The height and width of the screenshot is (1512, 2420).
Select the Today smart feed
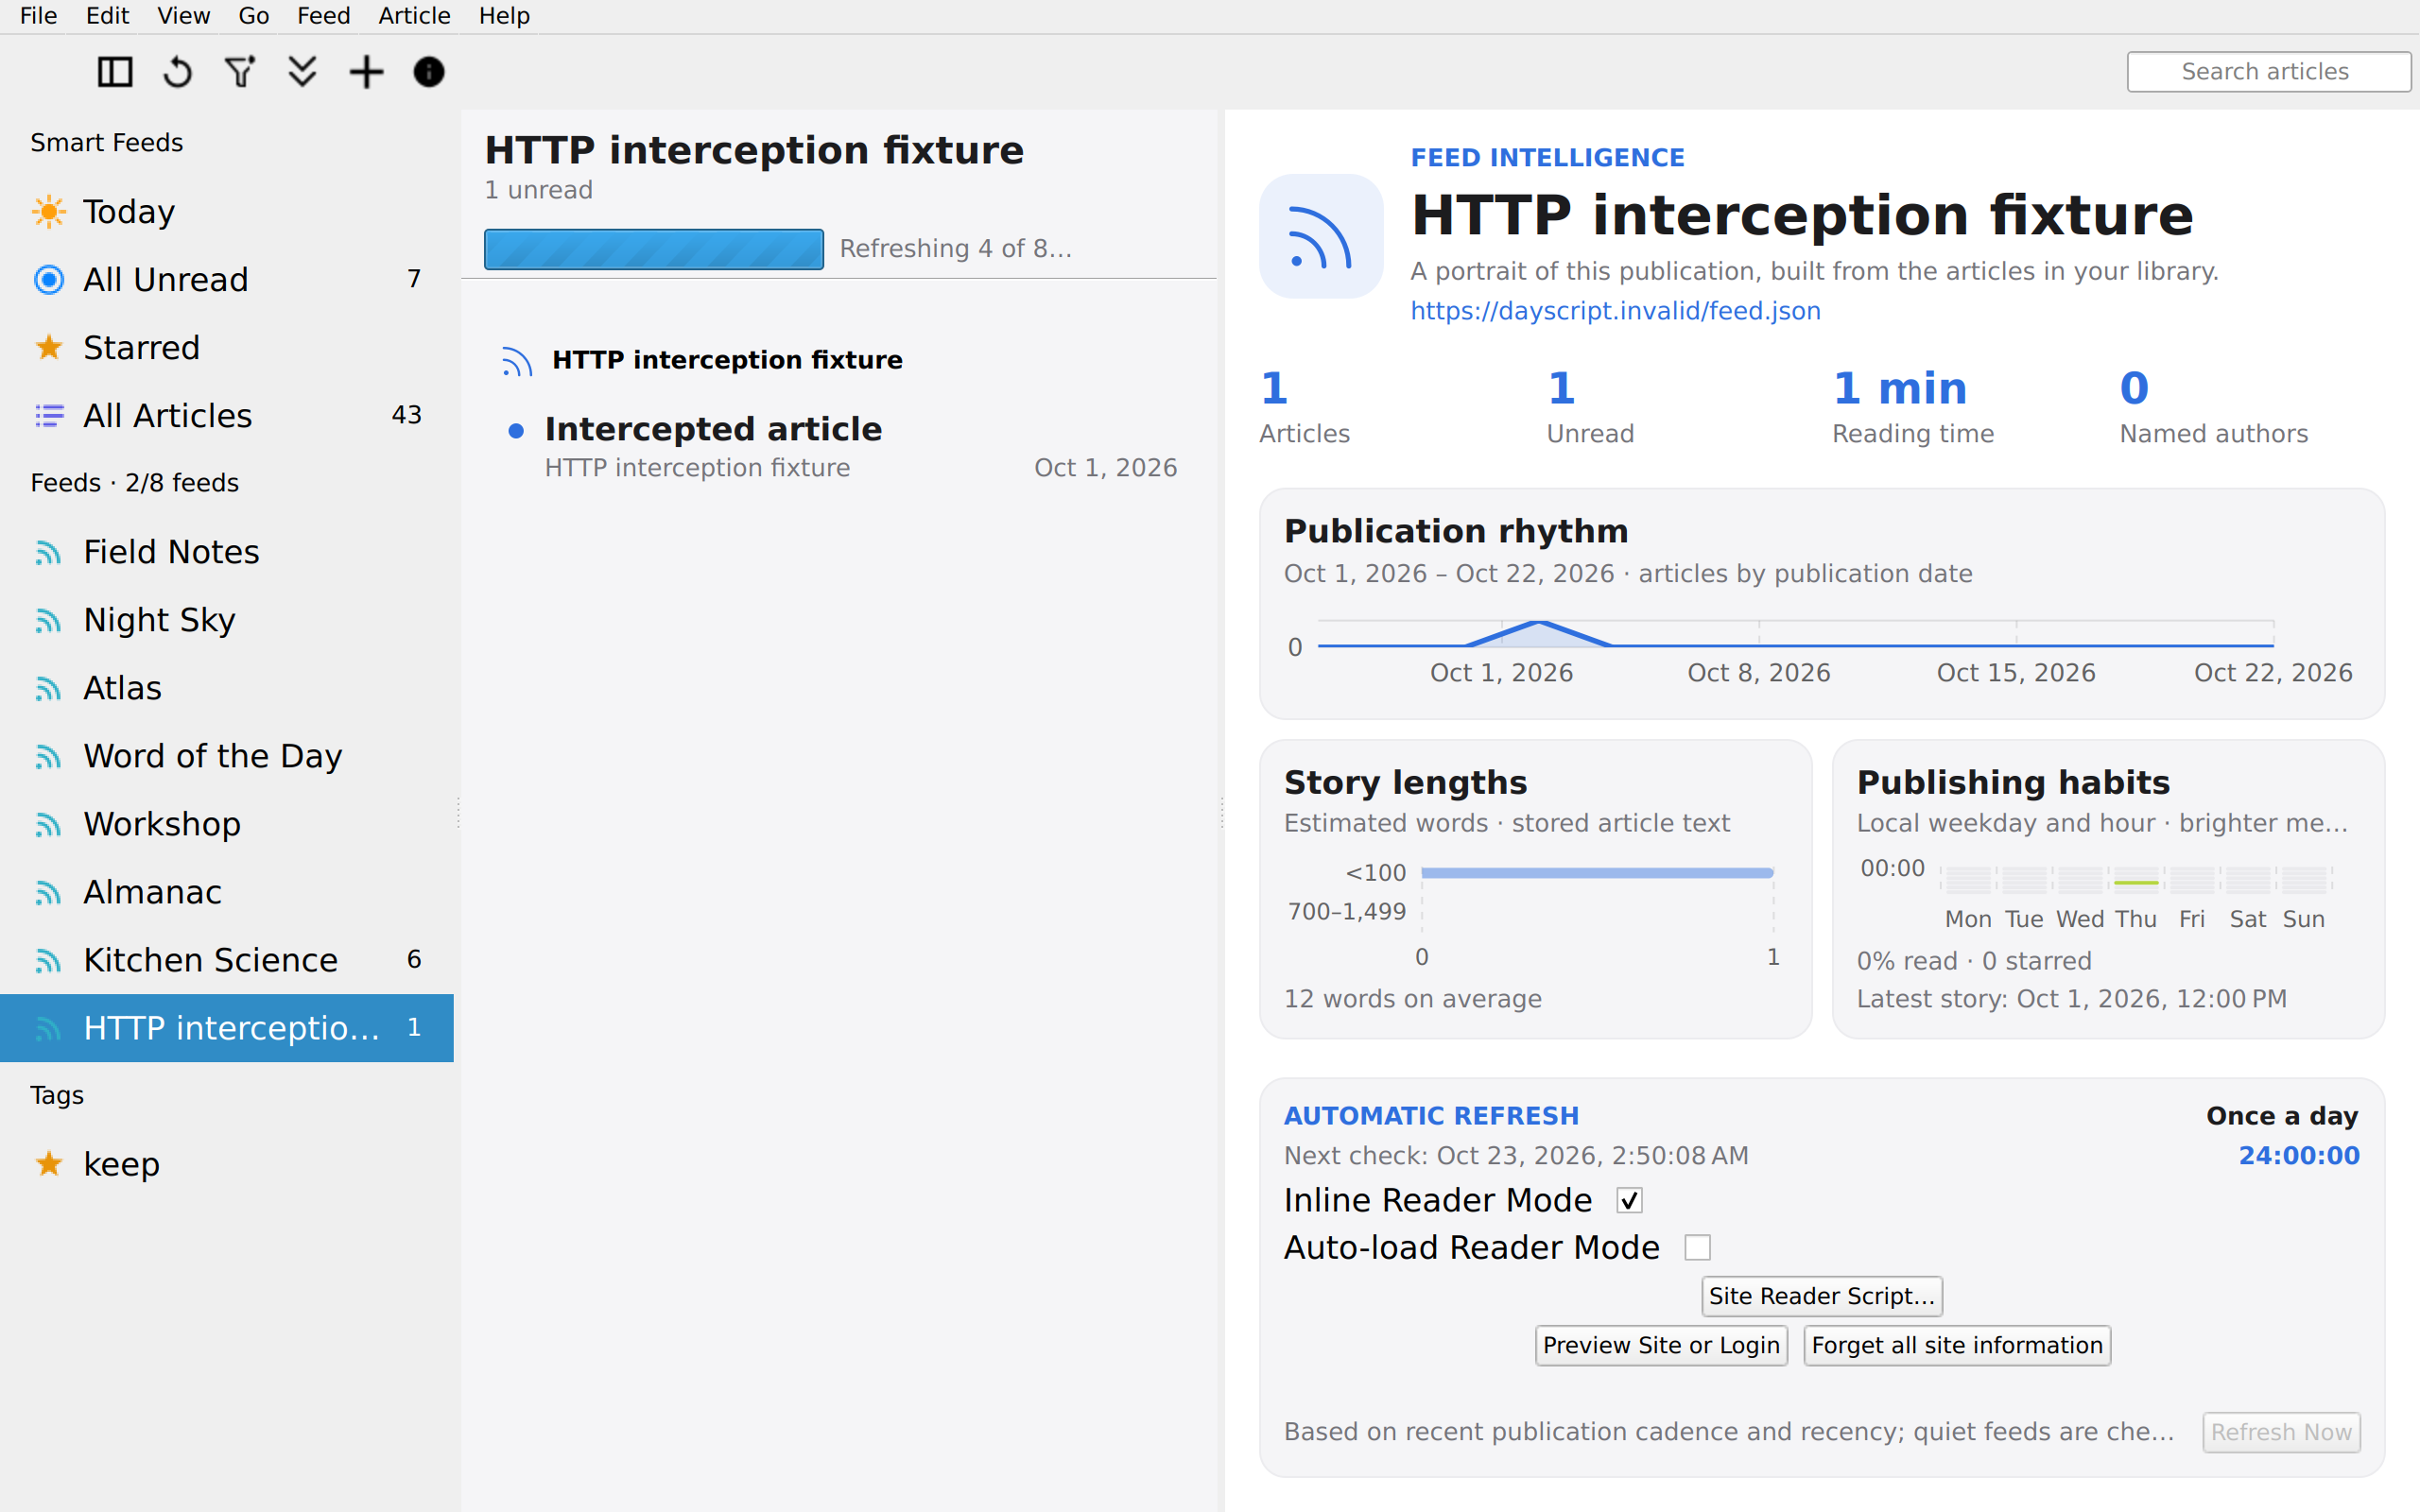[x=227, y=212]
